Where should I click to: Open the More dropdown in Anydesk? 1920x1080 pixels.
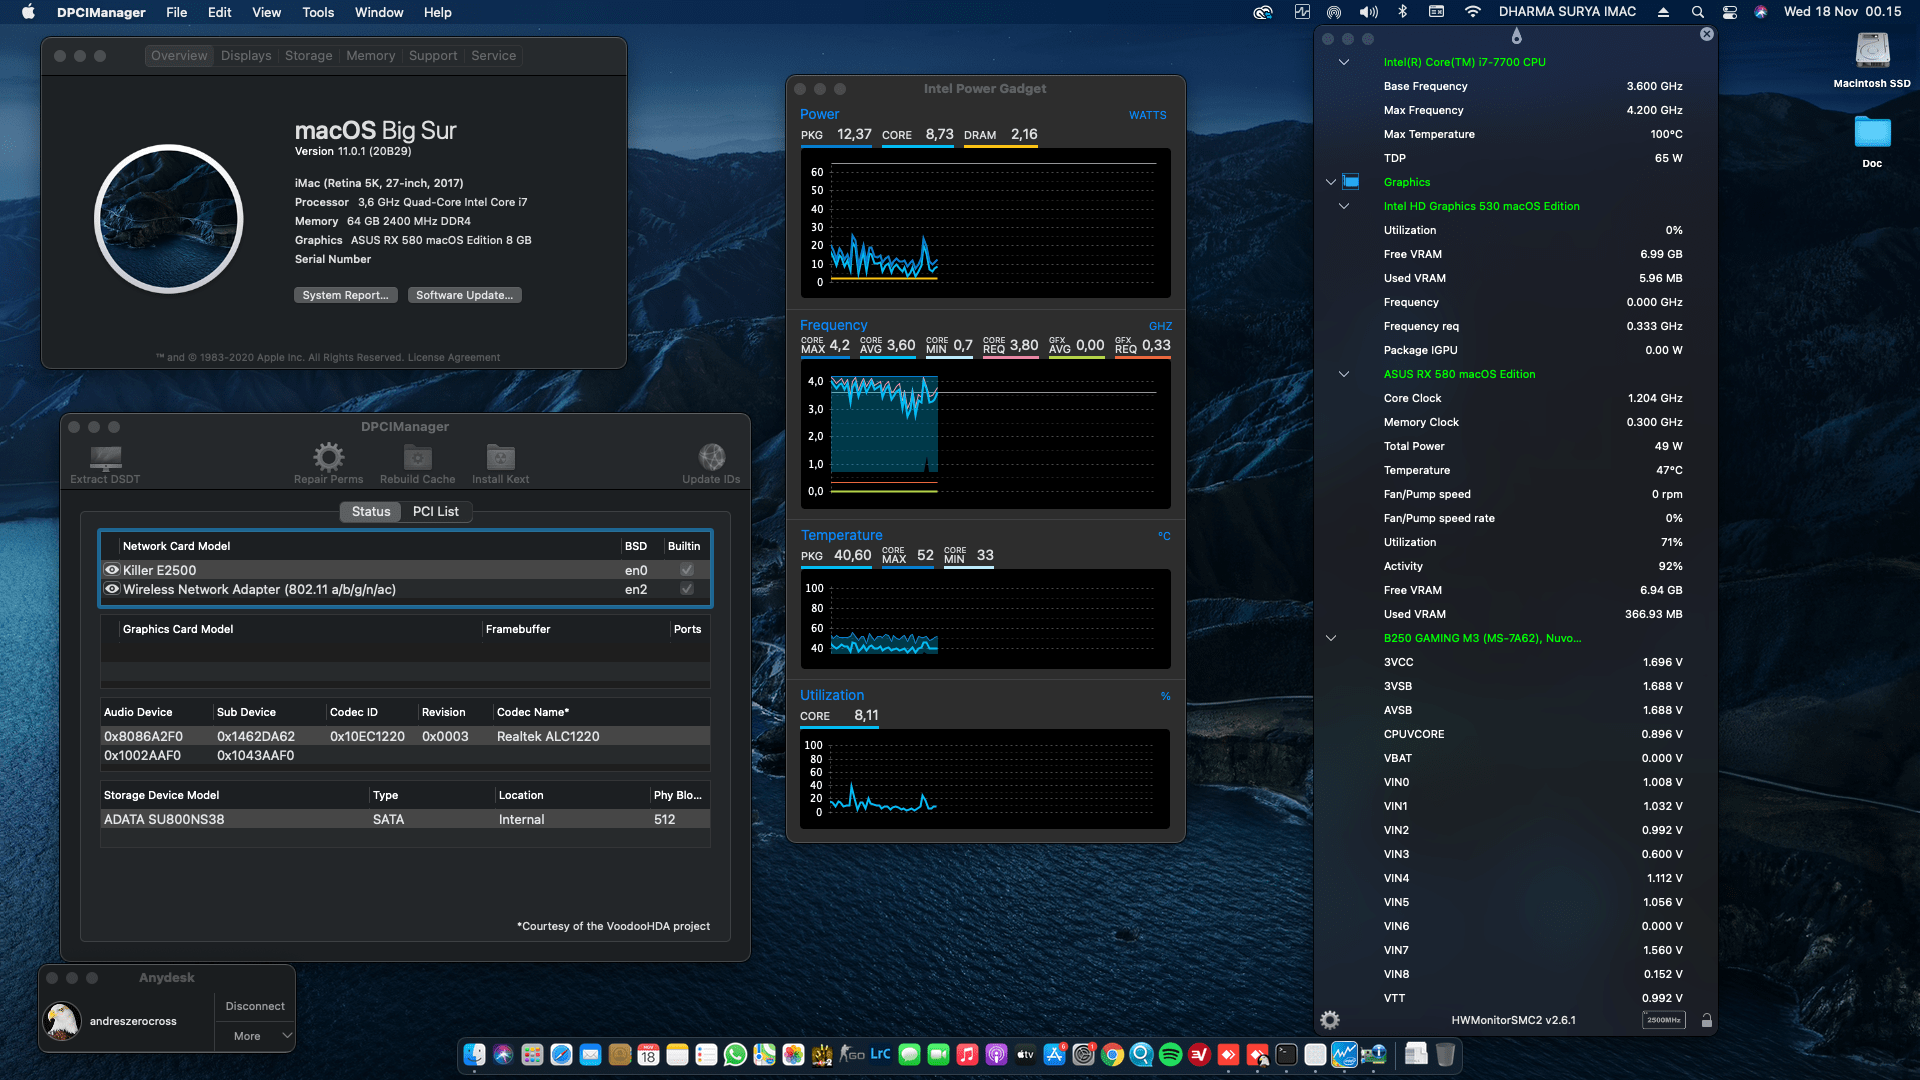tap(253, 1036)
